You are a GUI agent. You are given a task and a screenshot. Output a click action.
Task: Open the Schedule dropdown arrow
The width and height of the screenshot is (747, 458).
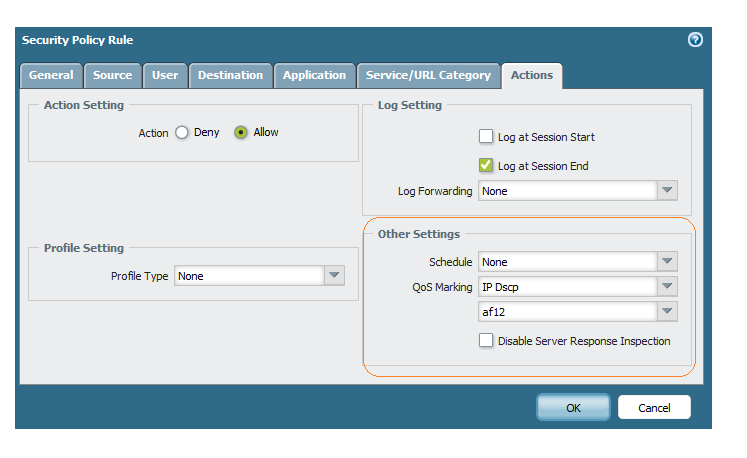[x=667, y=262]
